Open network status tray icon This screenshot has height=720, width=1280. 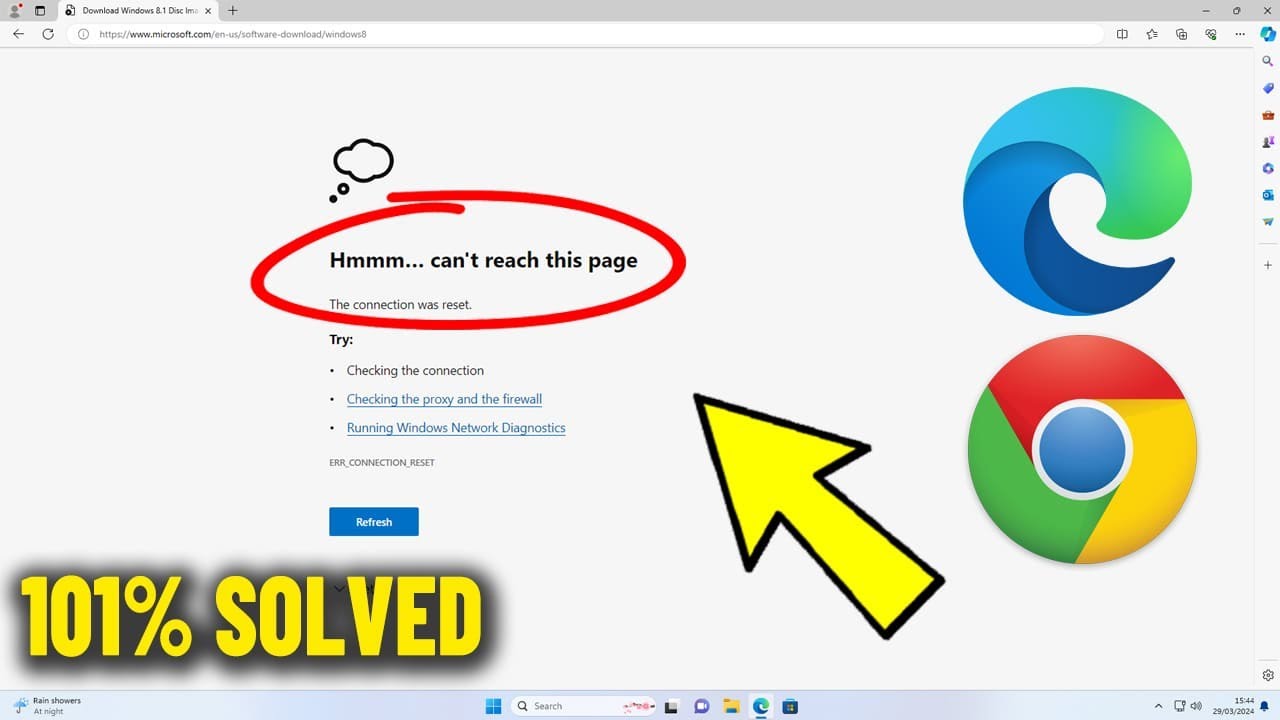(1180, 706)
